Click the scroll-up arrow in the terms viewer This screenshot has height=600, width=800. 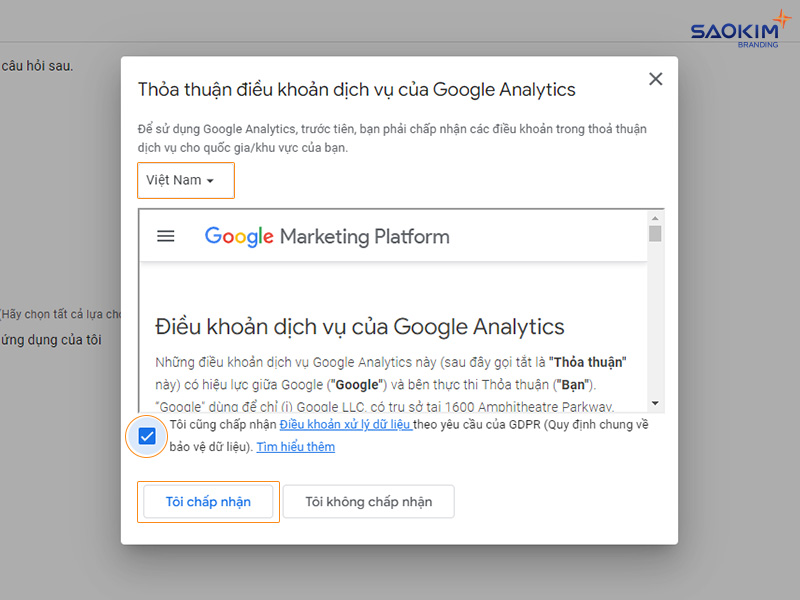pyautogui.click(x=655, y=220)
